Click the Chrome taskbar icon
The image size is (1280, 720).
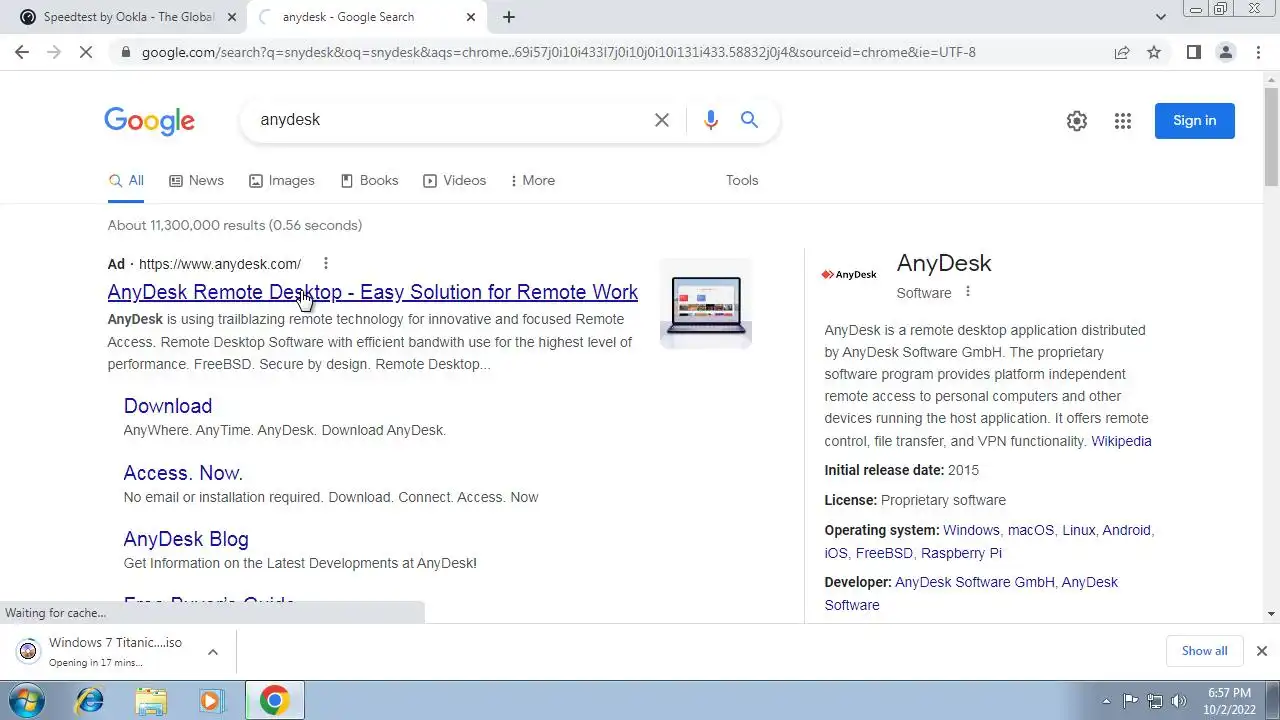coord(275,700)
